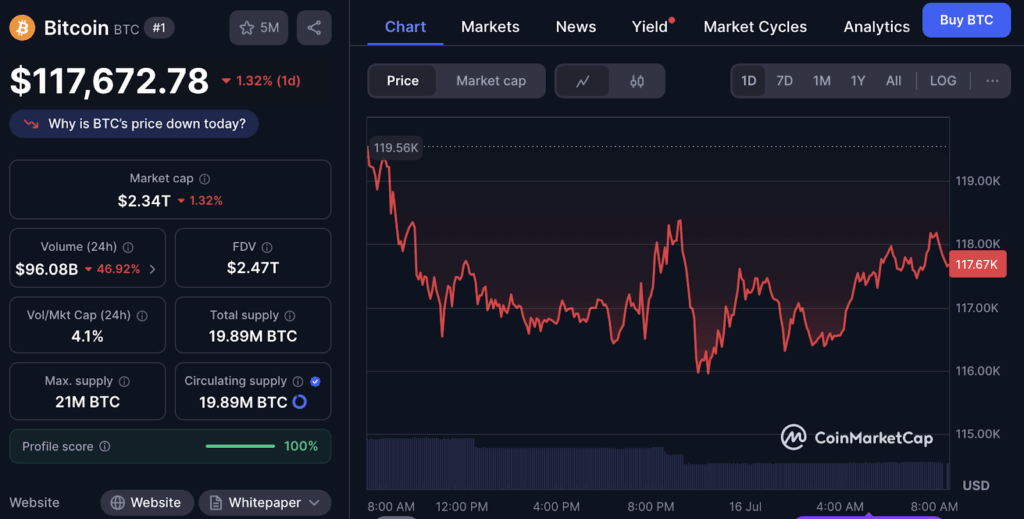Click the info icon beside Max. supply
The width and height of the screenshot is (1024, 519).
(123, 381)
